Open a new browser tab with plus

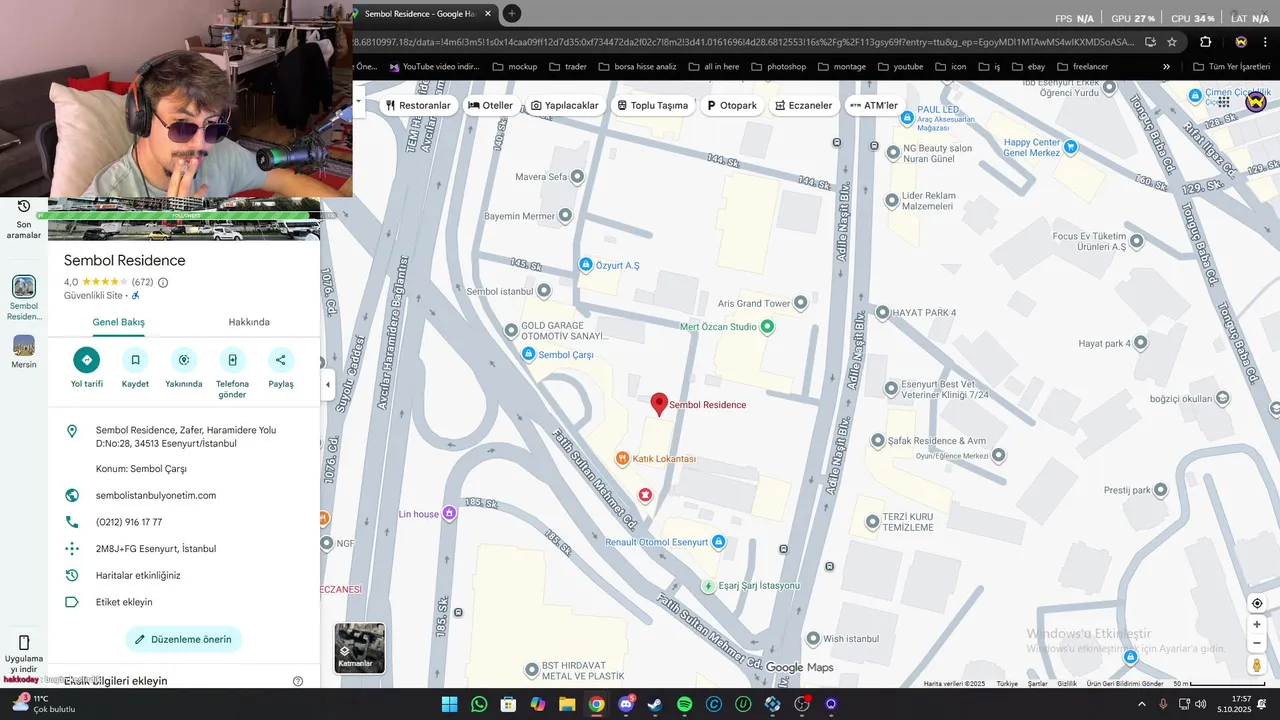tap(511, 13)
